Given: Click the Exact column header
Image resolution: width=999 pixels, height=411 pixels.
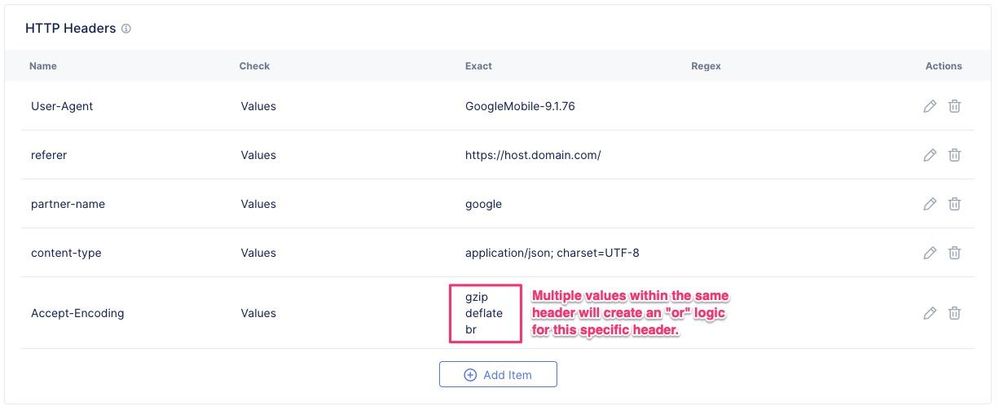Looking at the screenshot, I should (478, 66).
